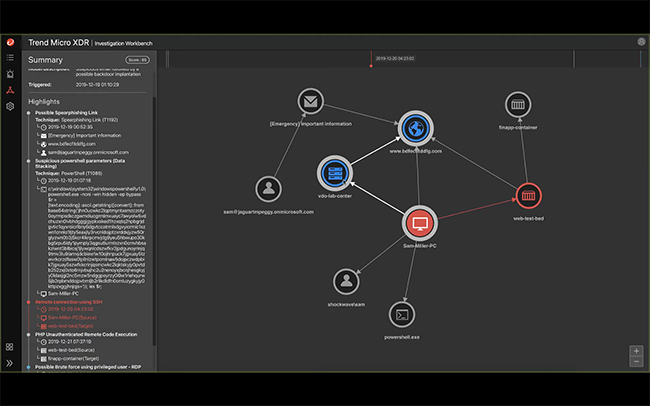Click the Trend Micro logo icon
Viewport: 650px width, 406px height.
10,42
